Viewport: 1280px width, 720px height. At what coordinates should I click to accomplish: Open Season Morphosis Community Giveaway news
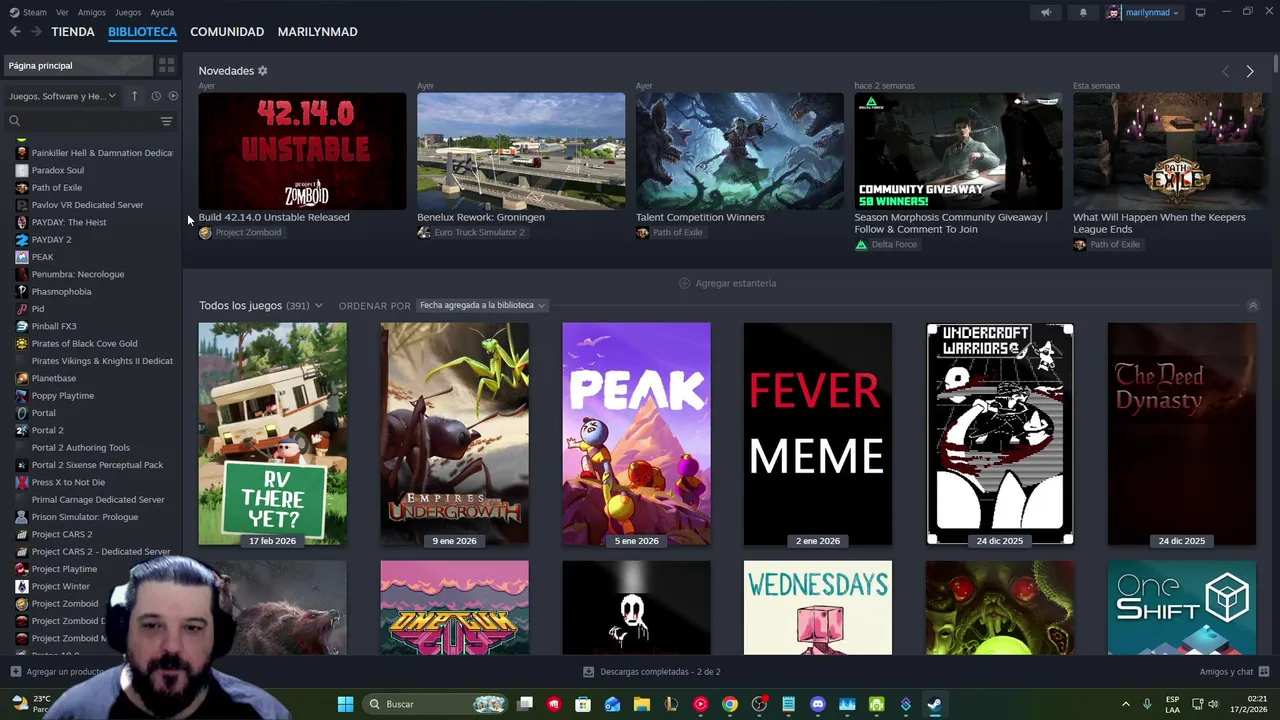[958, 151]
